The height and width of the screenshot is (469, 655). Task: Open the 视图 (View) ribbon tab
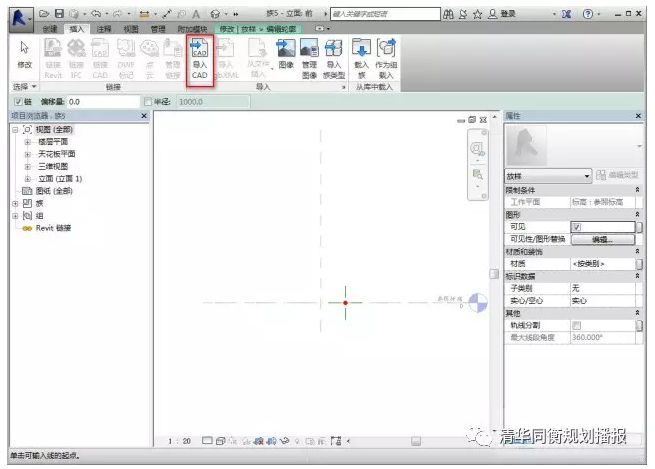(x=131, y=30)
